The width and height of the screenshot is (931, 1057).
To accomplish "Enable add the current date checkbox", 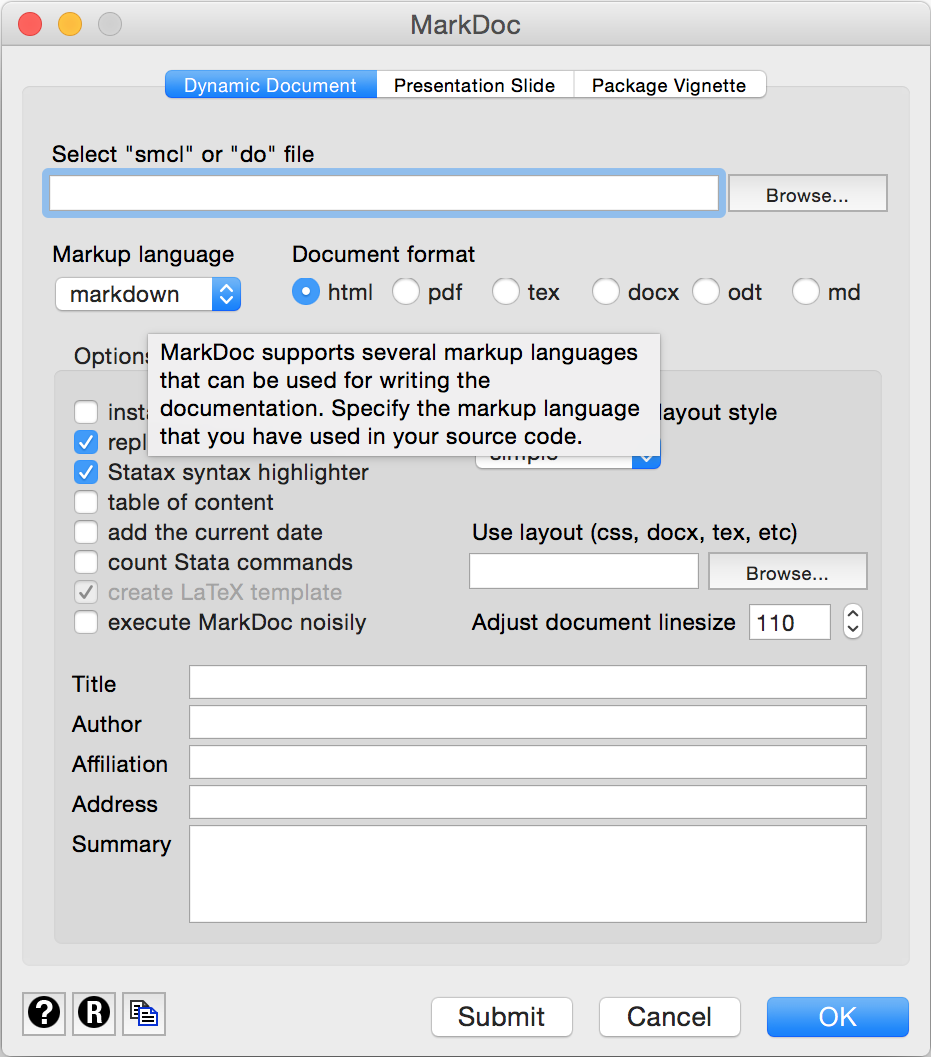I will pos(86,532).
